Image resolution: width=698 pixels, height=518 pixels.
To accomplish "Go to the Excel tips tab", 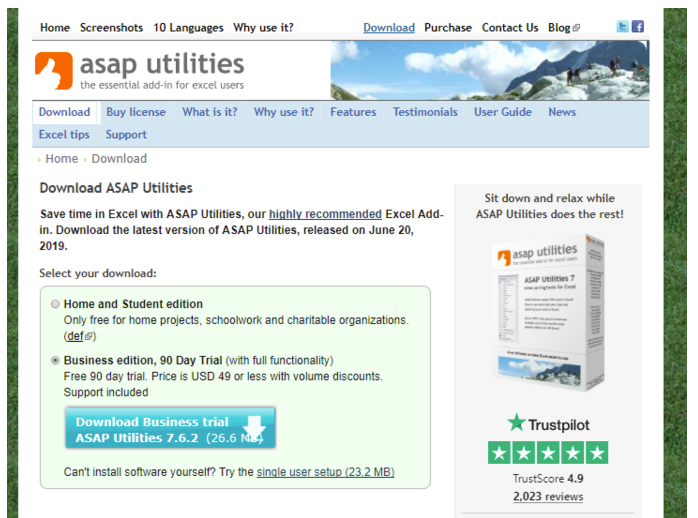I will point(64,134).
